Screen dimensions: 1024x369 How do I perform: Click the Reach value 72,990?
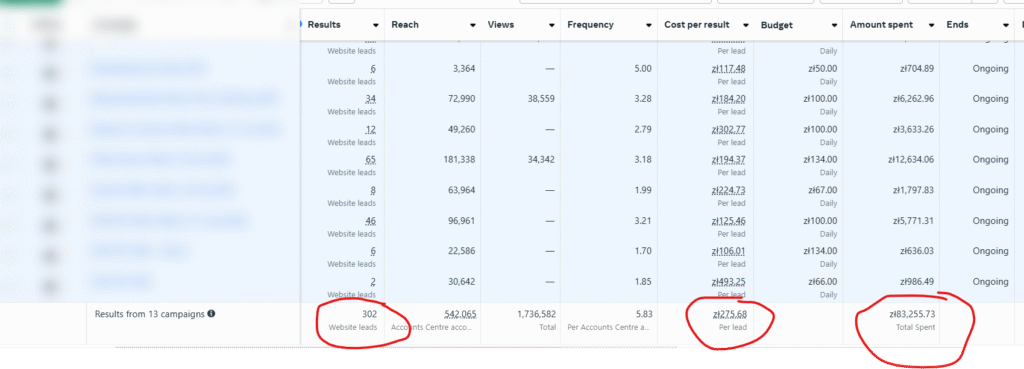pos(461,99)
